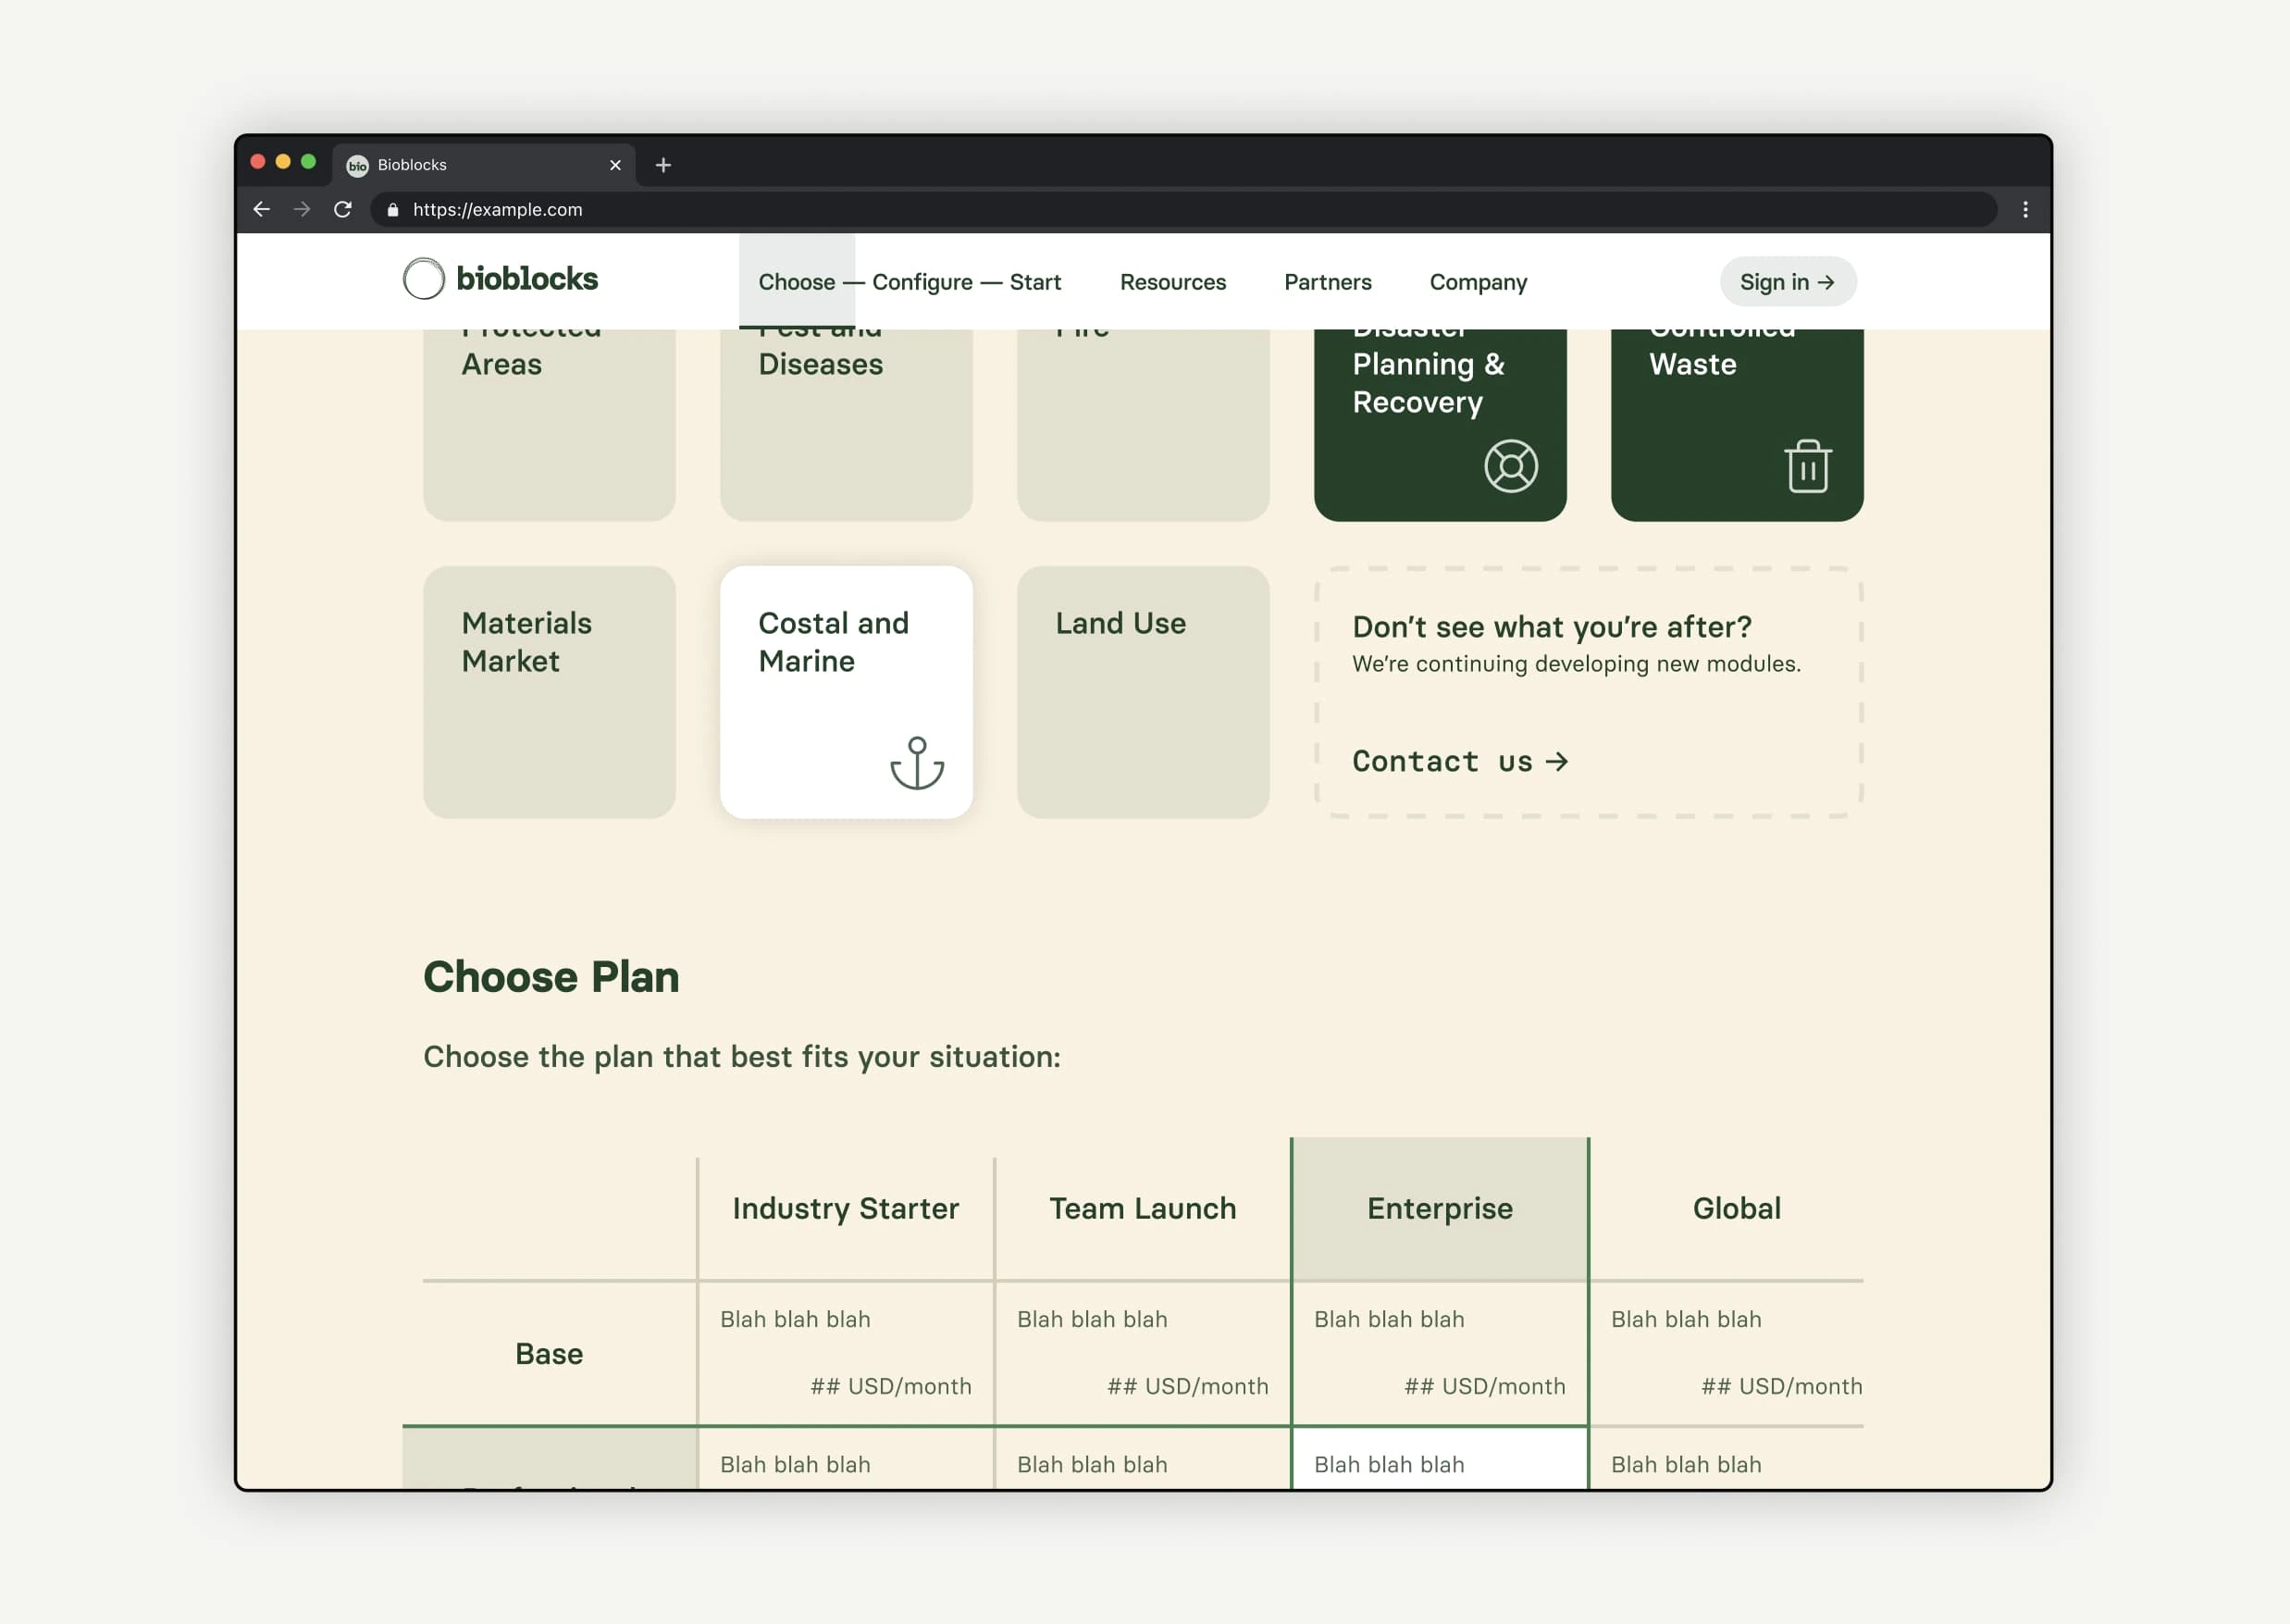The image size is (2290, 1624).
Task: Open a new browser tab with plus
Action: point(663,165)
